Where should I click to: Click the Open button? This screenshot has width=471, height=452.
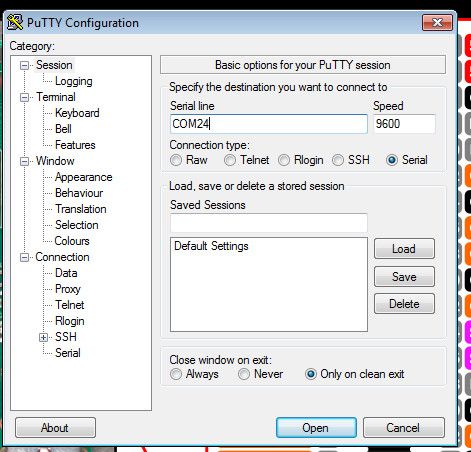[x=316, y=428]
